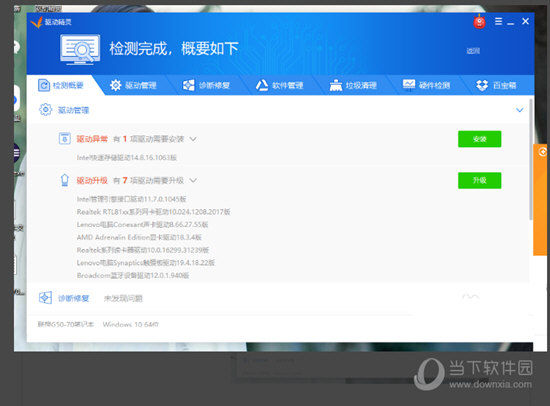Select Broadcom 蓝牙设备驱动 12.0.1.940 entry
Screen dimensions: 550x406
pos(133,275)
